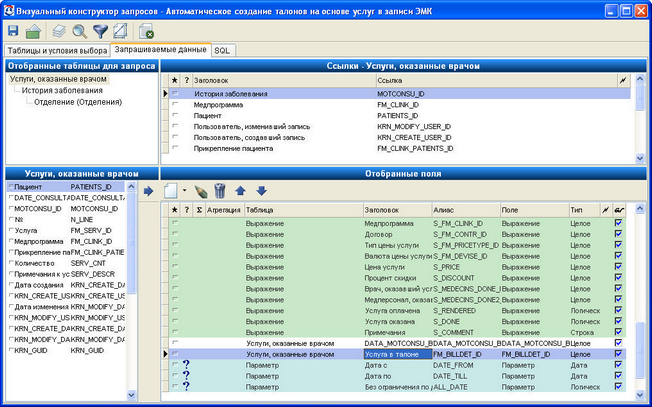
Task: Click the new field page icon
Action: 170,191
